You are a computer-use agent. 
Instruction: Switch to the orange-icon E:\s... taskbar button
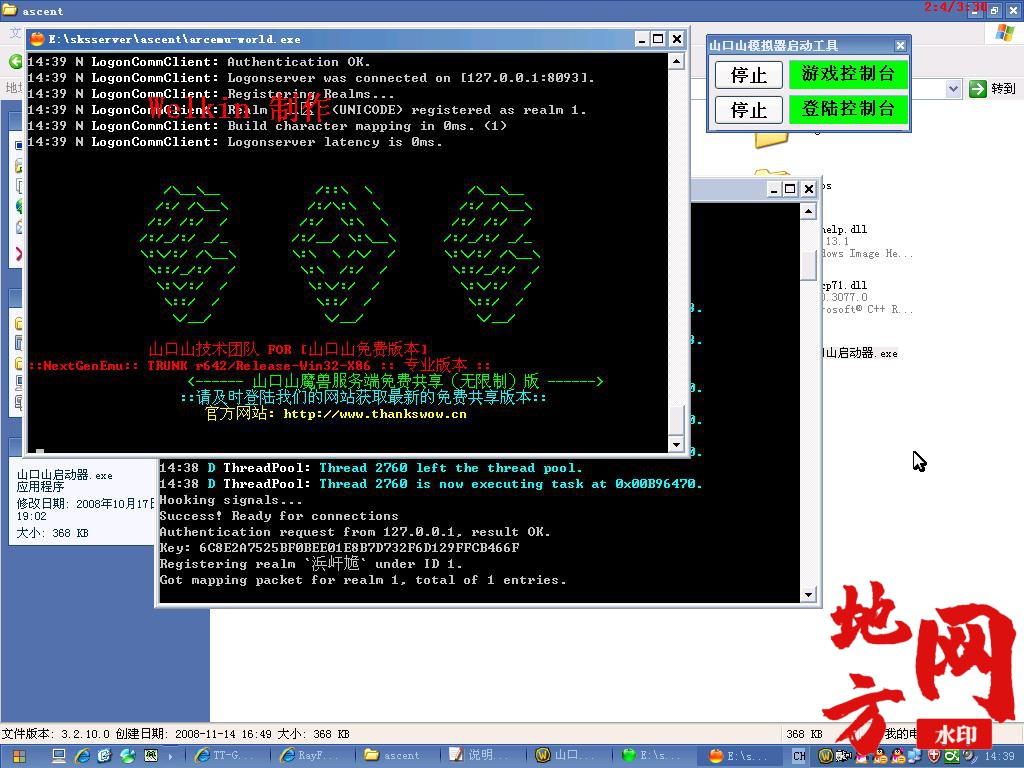tap(741, 756)
